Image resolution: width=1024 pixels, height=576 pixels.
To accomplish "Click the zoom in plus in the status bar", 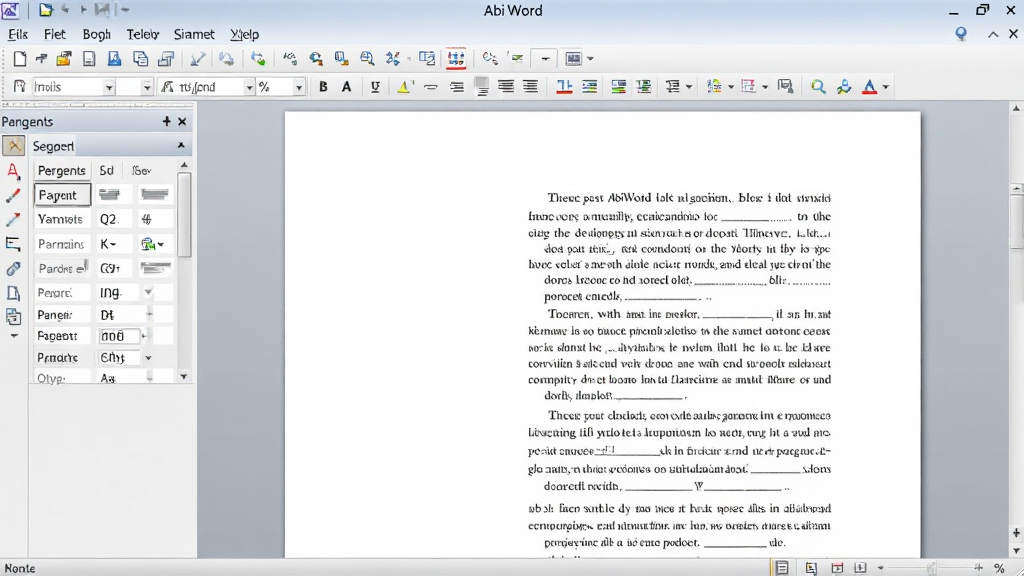I will pyautogui.click(x=978, y=568).
